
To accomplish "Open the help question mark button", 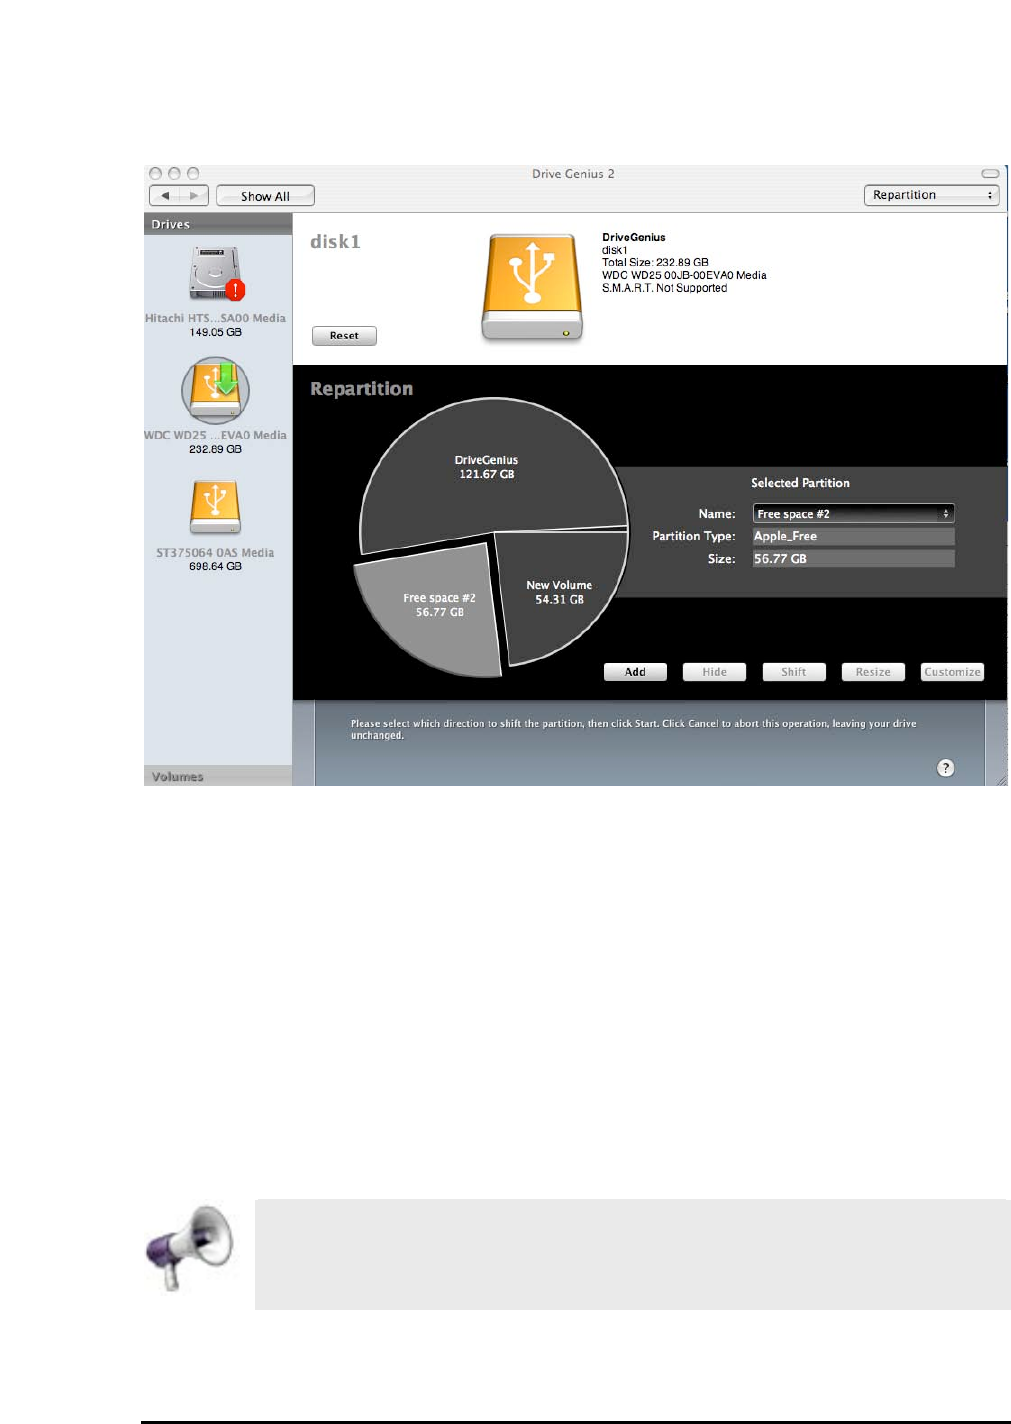I will coord(945,768).
